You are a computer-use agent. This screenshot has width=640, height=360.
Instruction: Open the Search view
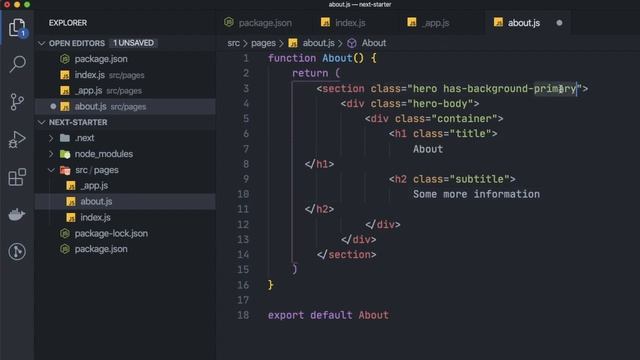(x=17, y=64)
